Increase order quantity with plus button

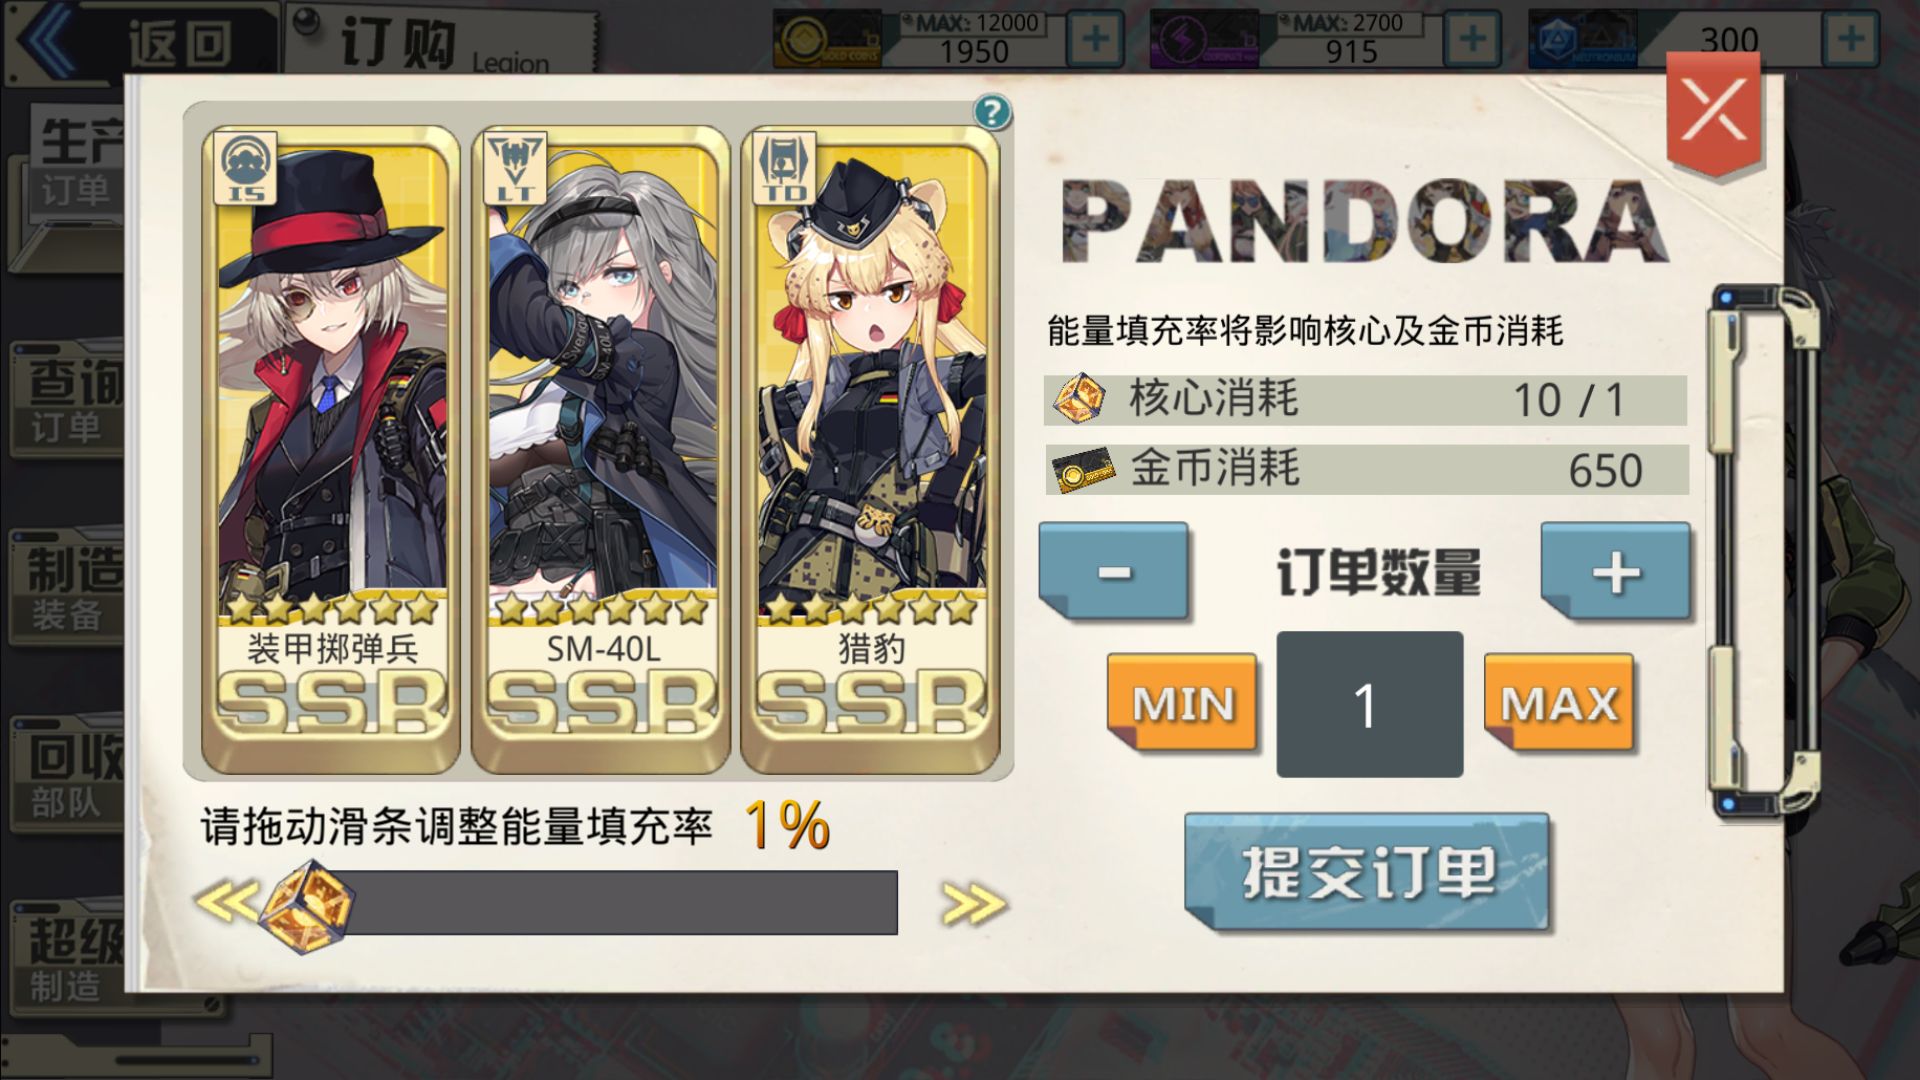(x=1616, y=571)
